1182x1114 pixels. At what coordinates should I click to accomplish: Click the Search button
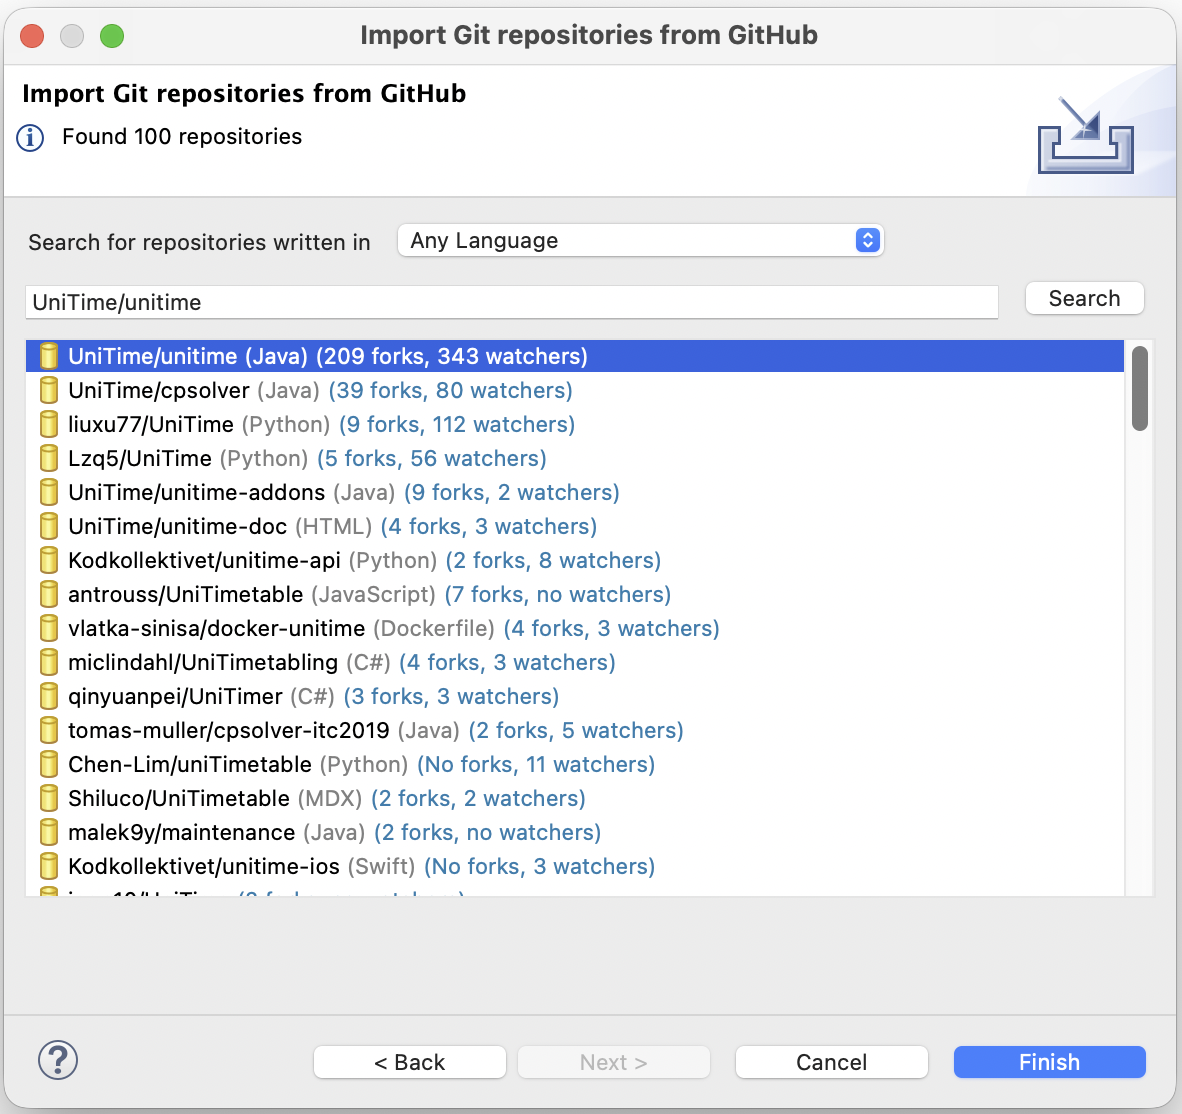[1084, 298]
